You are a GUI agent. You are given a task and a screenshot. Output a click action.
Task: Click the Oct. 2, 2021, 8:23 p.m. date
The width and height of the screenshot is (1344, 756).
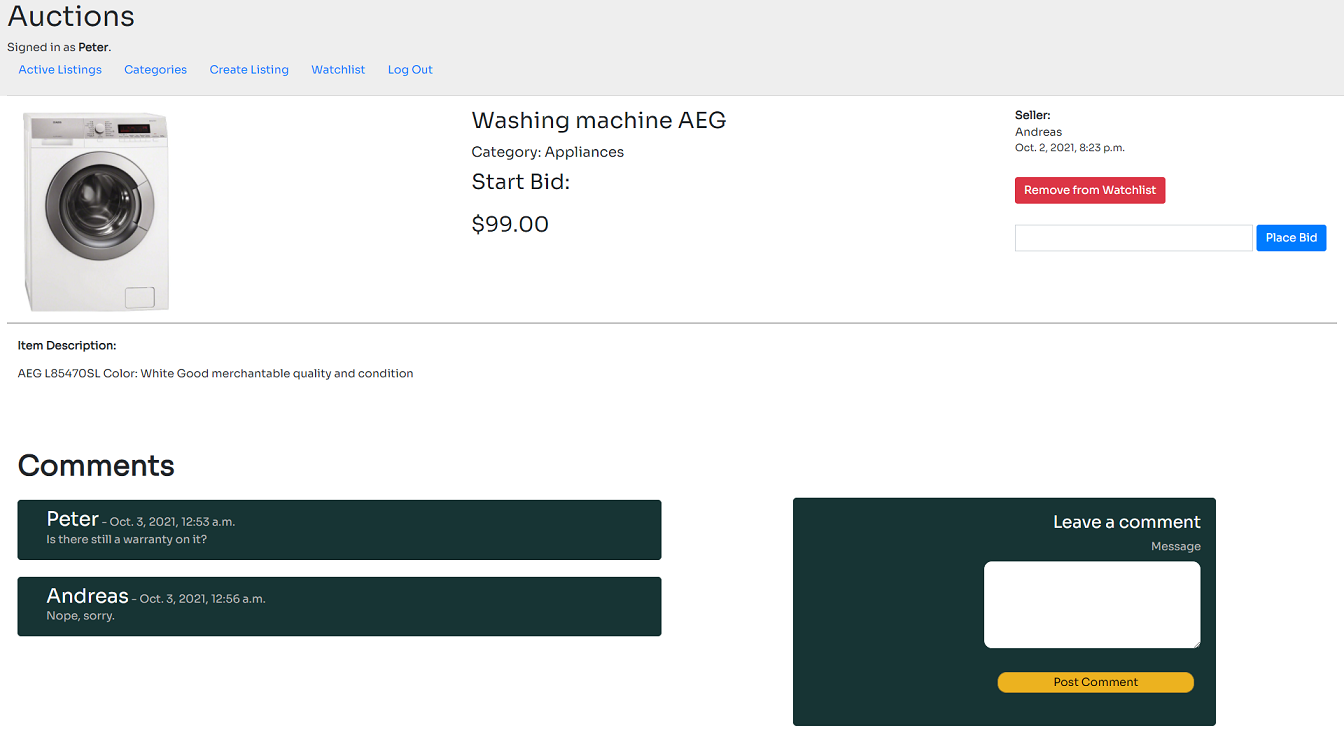coord(1070,148)
